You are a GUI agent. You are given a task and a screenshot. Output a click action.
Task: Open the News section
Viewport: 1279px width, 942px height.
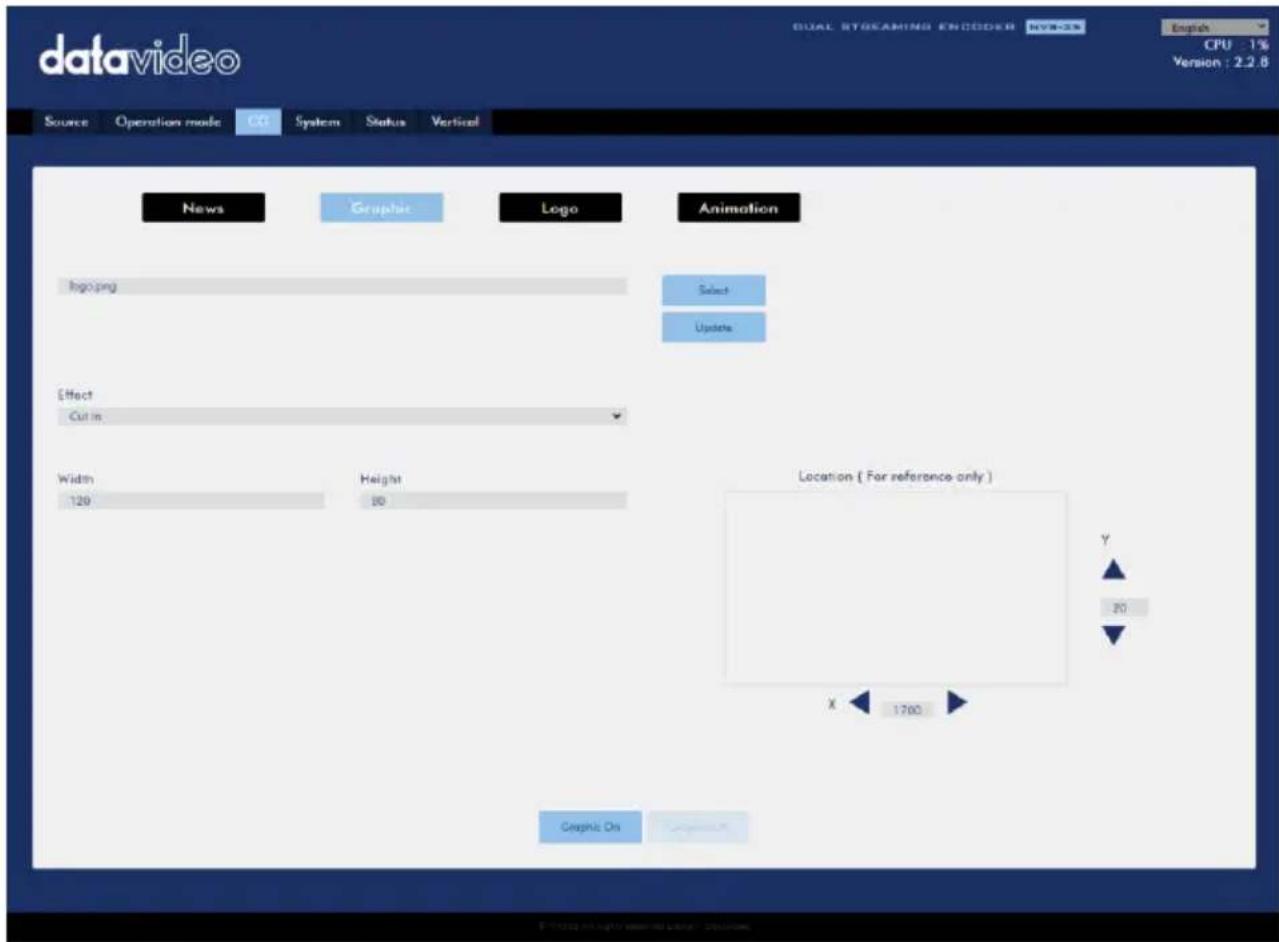(x=203, y=208)
